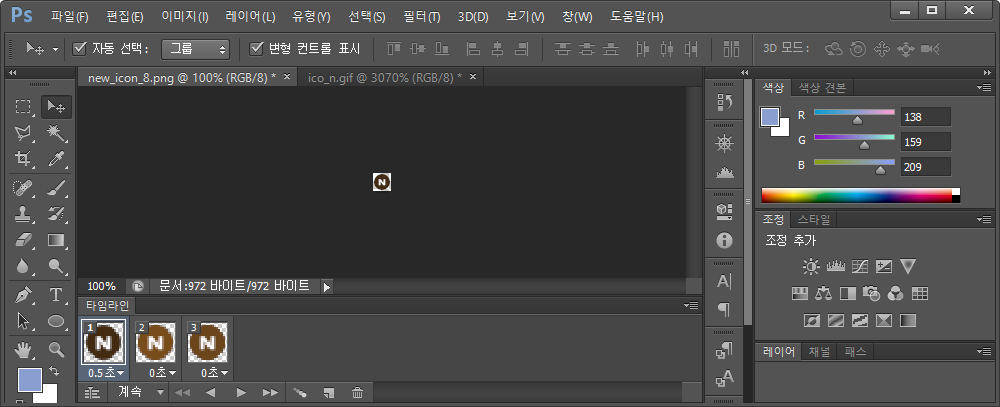Go to the previous frame
Screen dimensions: 1000x407
[x=210, y=392]
